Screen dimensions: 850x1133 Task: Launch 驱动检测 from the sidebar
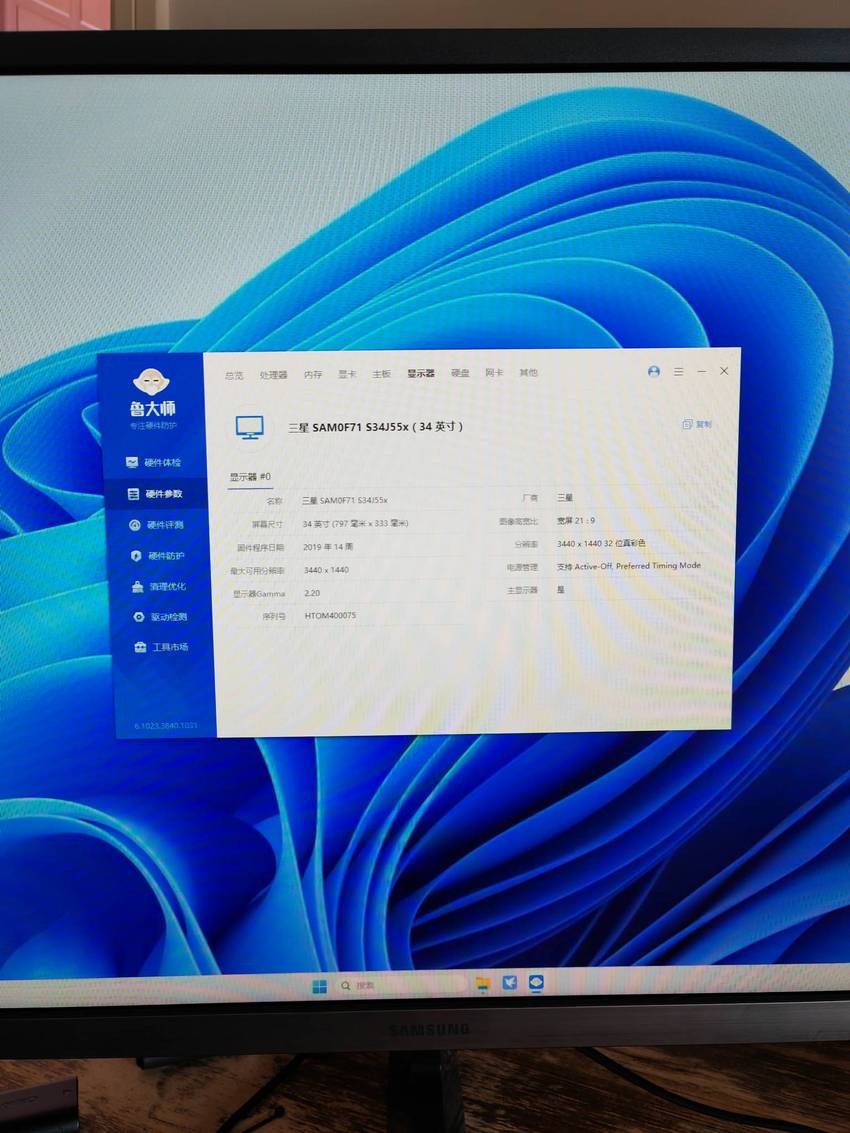(160, 616)
